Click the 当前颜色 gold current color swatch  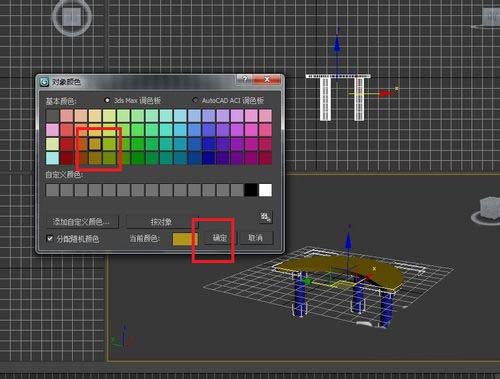point(185,239)
